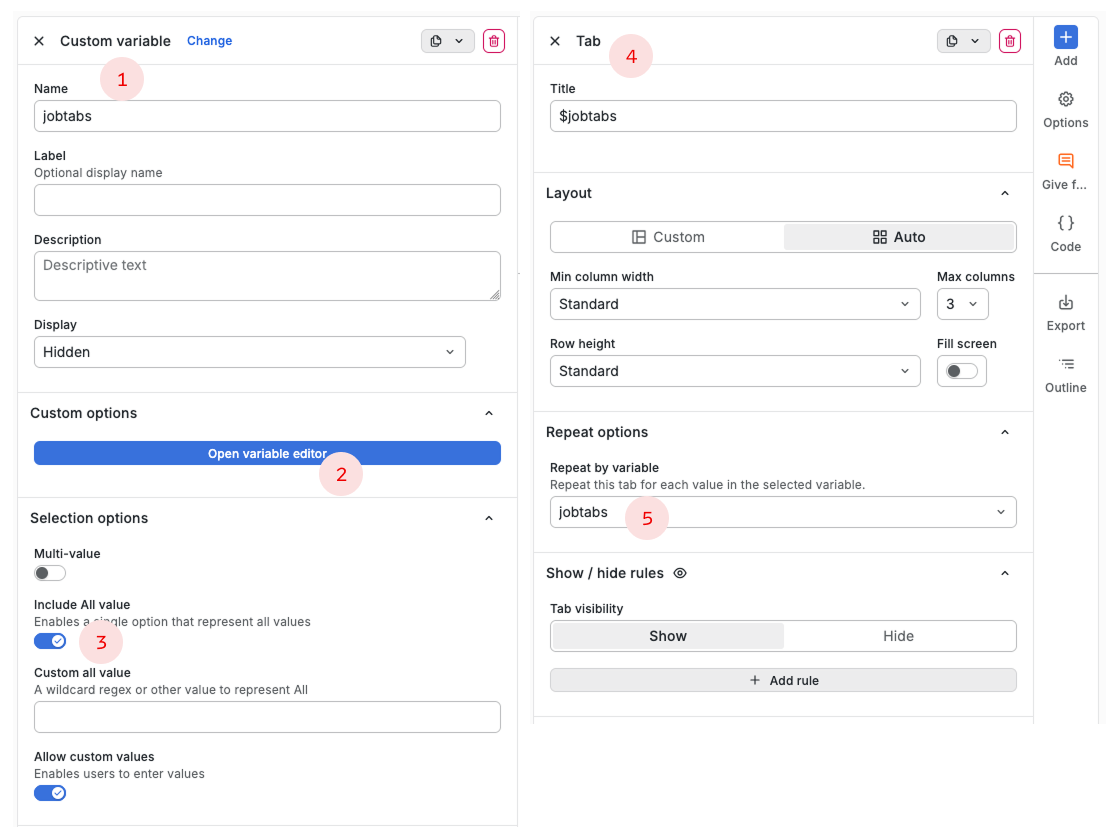Collapse the Repeat options section
This screenshot has width=1116, height=838.
click(1005, 433)
